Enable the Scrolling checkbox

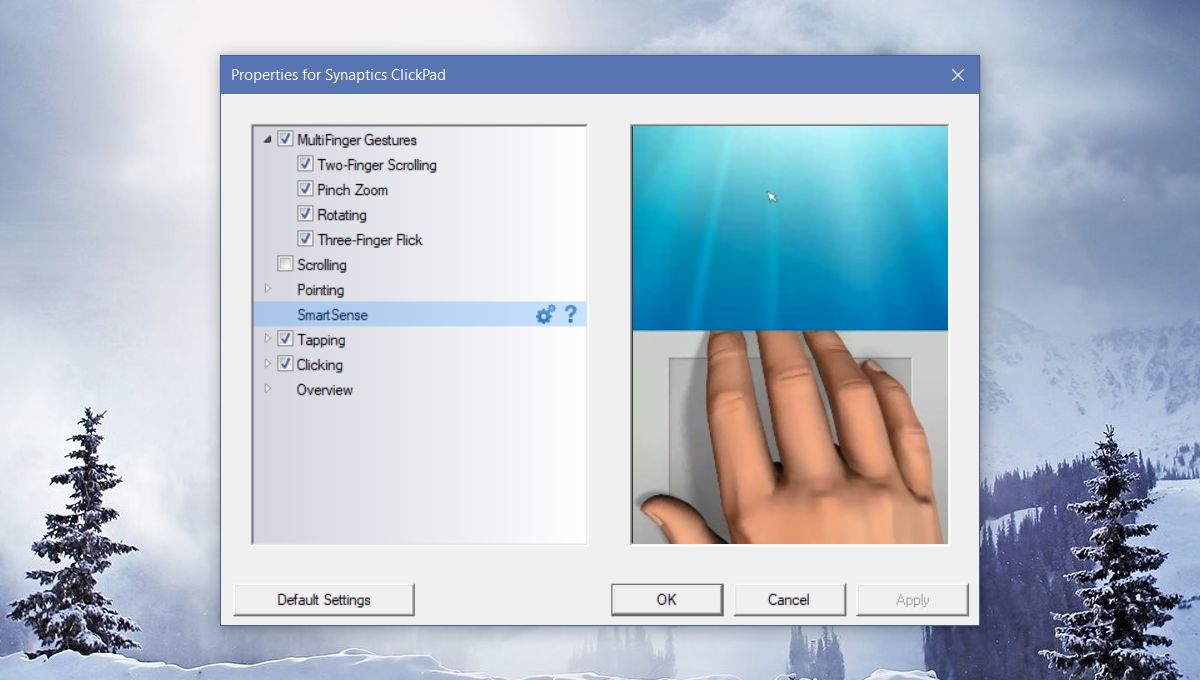285,265
